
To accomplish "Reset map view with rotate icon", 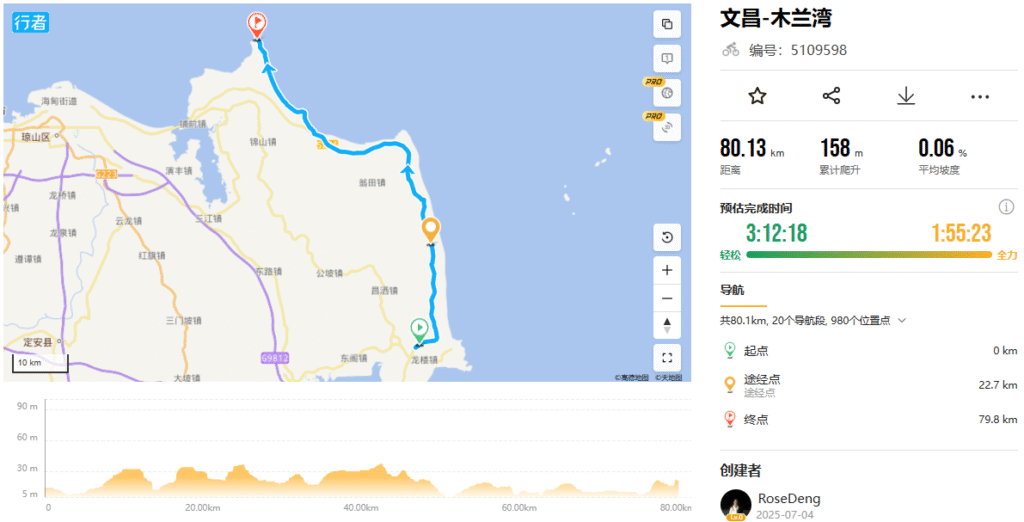I will pos(667,237).
